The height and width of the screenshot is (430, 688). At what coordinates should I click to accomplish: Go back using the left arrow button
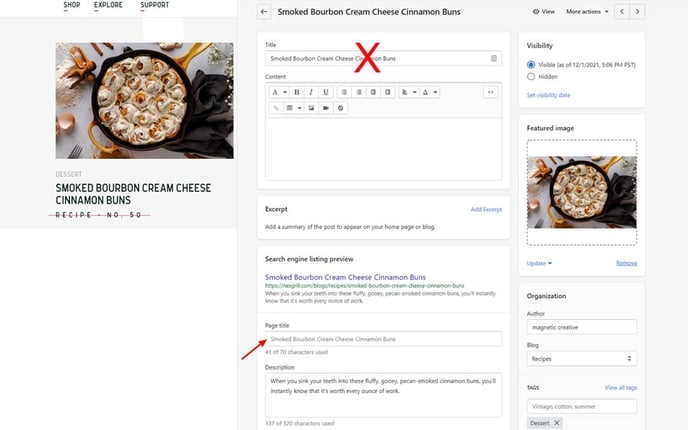click(x=264, y=12)
